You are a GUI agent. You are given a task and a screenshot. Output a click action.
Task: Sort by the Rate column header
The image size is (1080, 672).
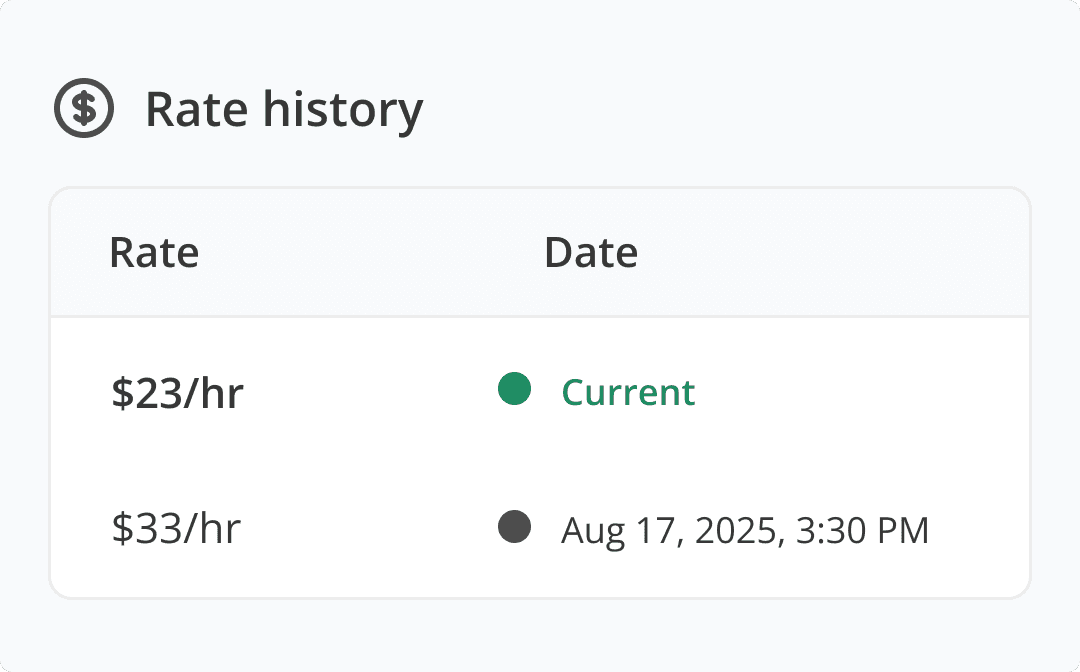[154, 253]
